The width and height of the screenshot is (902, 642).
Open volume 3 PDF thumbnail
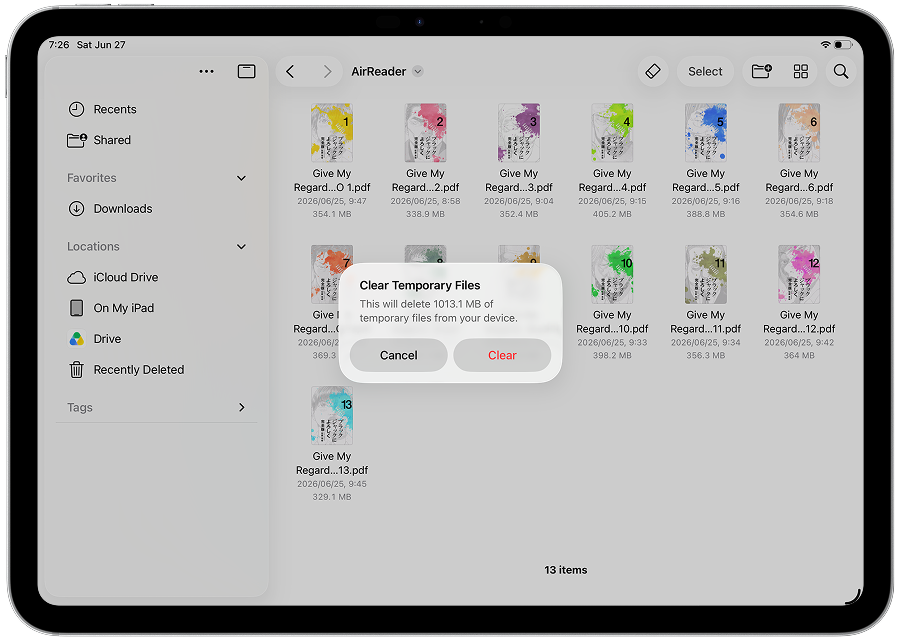[519, 133]
